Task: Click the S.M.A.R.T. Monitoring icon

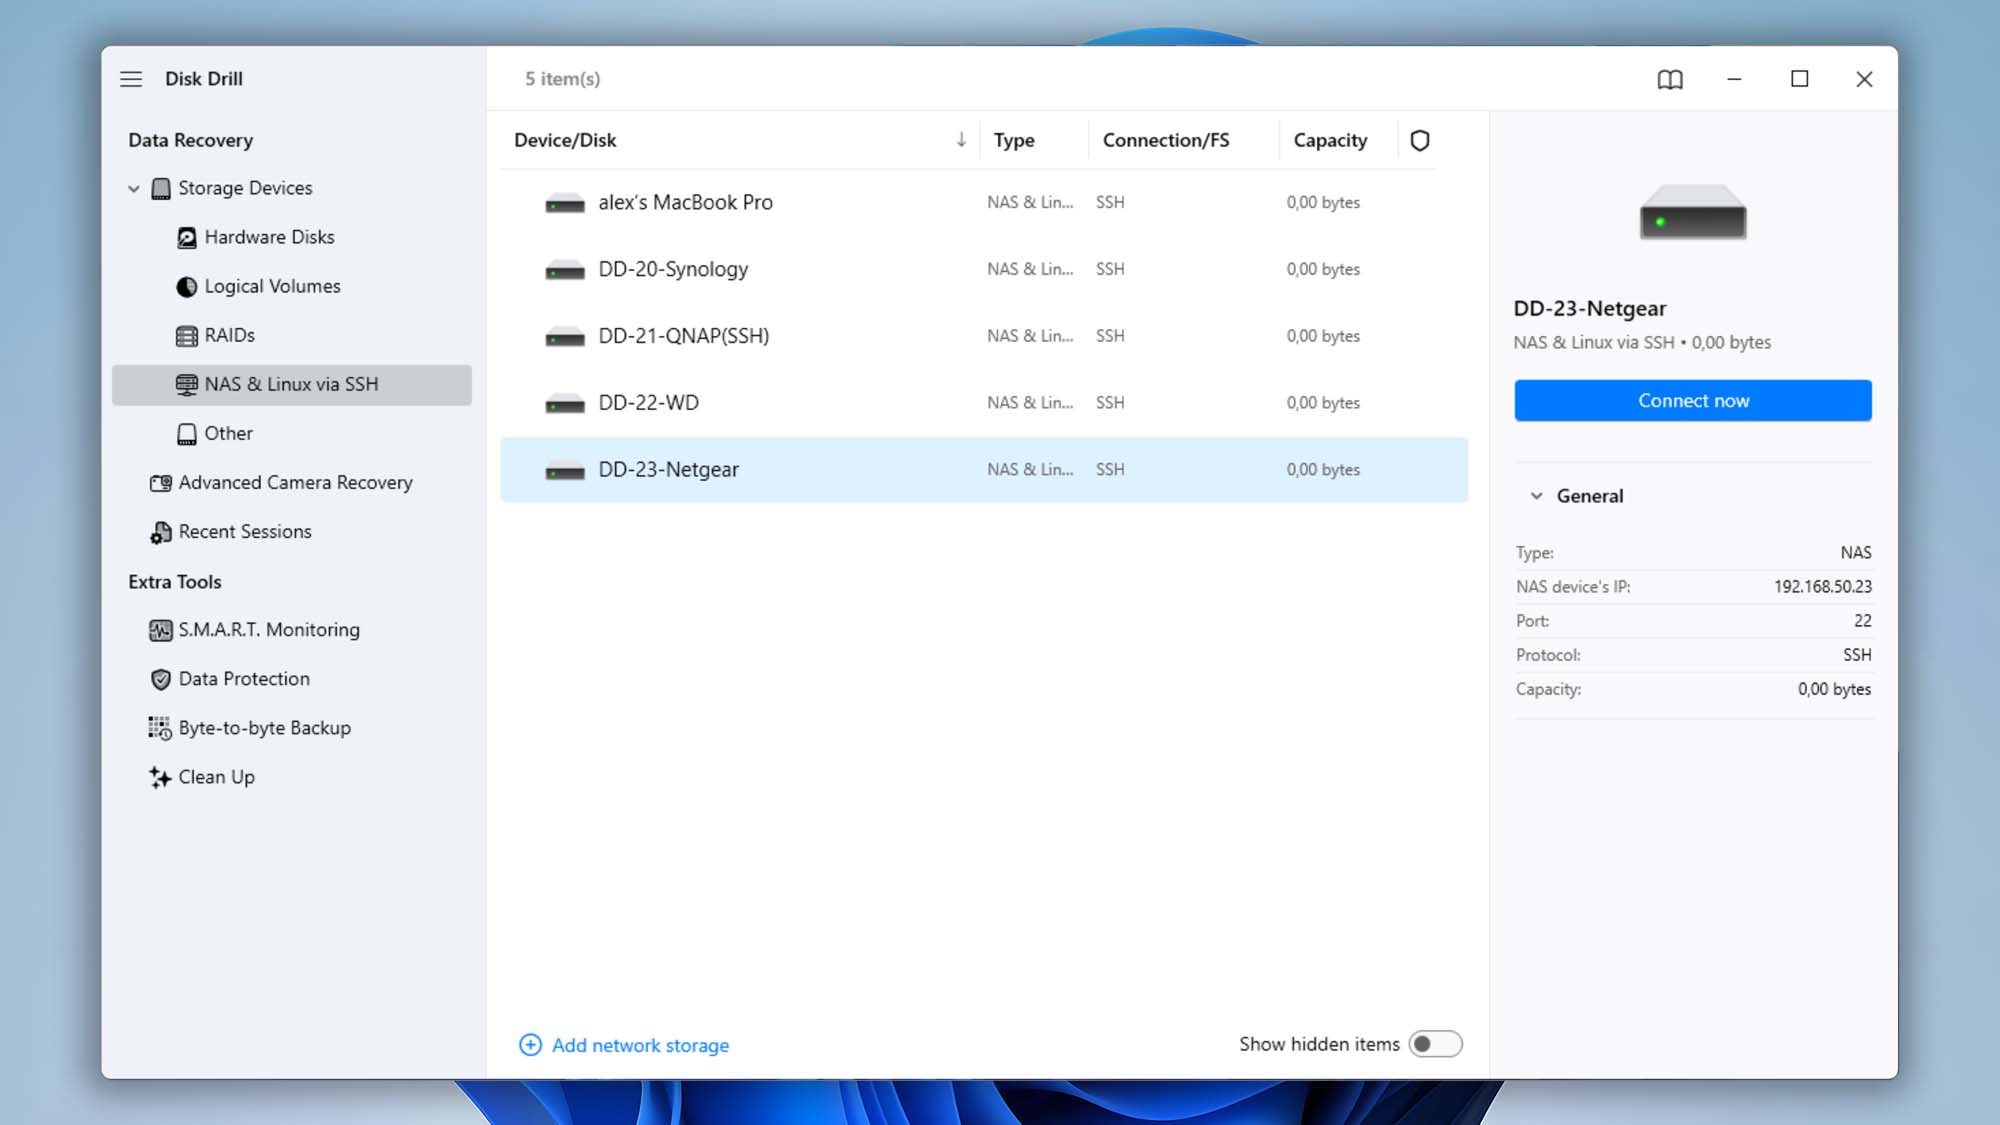Action: tap(160, 630)
